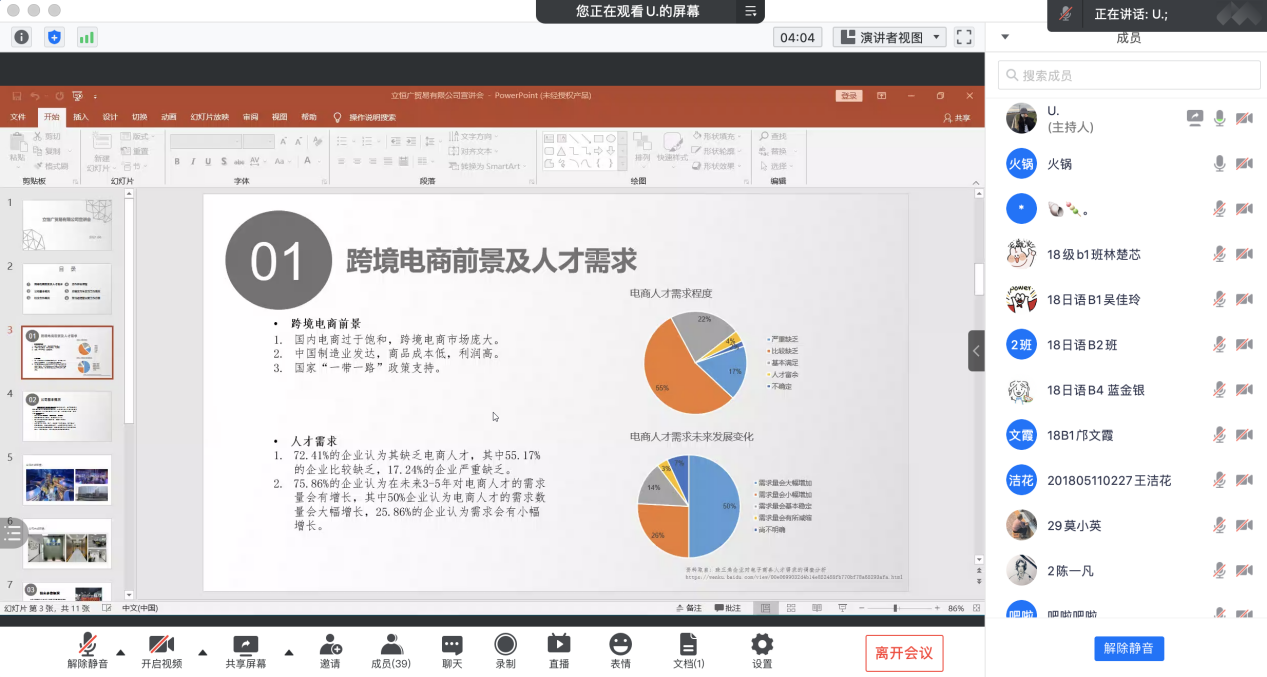Open the Documents (文档) icon

click(x=688, y=651)
